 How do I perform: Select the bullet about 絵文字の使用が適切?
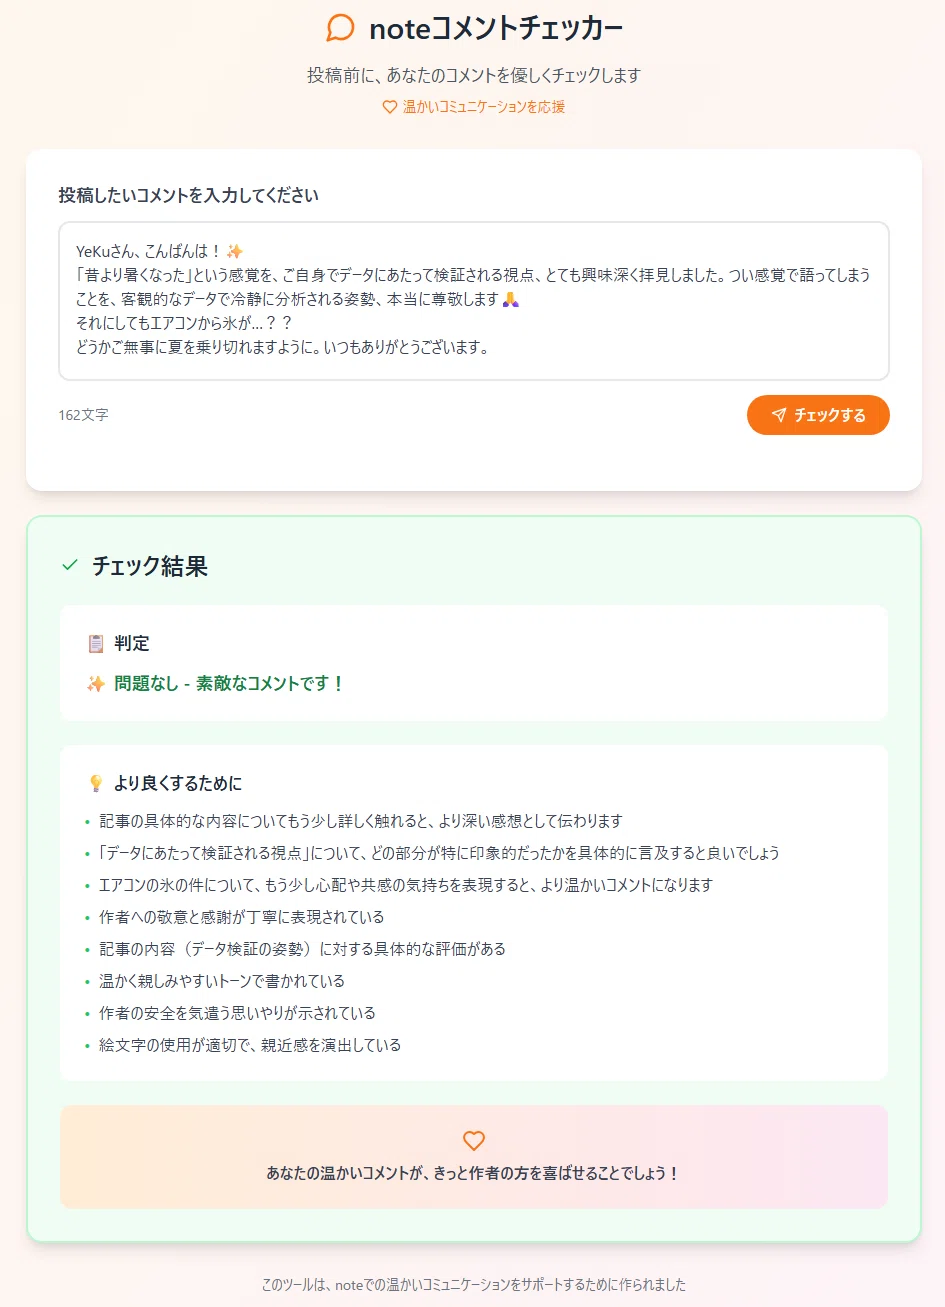(249, 1045)
